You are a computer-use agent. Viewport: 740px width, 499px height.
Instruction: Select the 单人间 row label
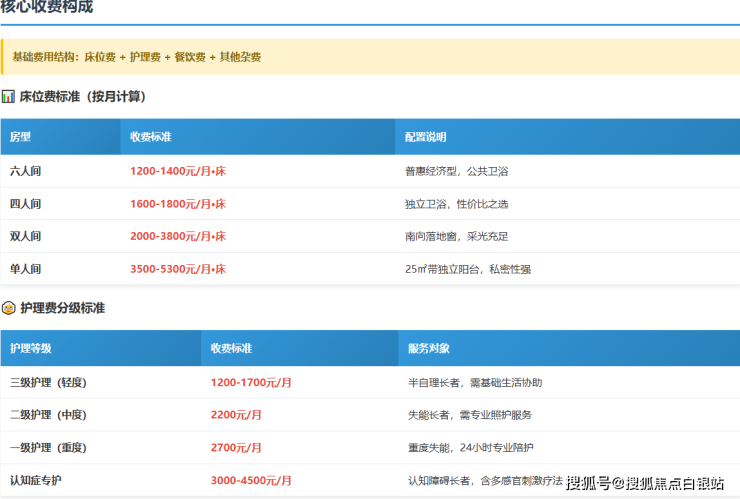tap(25, 269)
